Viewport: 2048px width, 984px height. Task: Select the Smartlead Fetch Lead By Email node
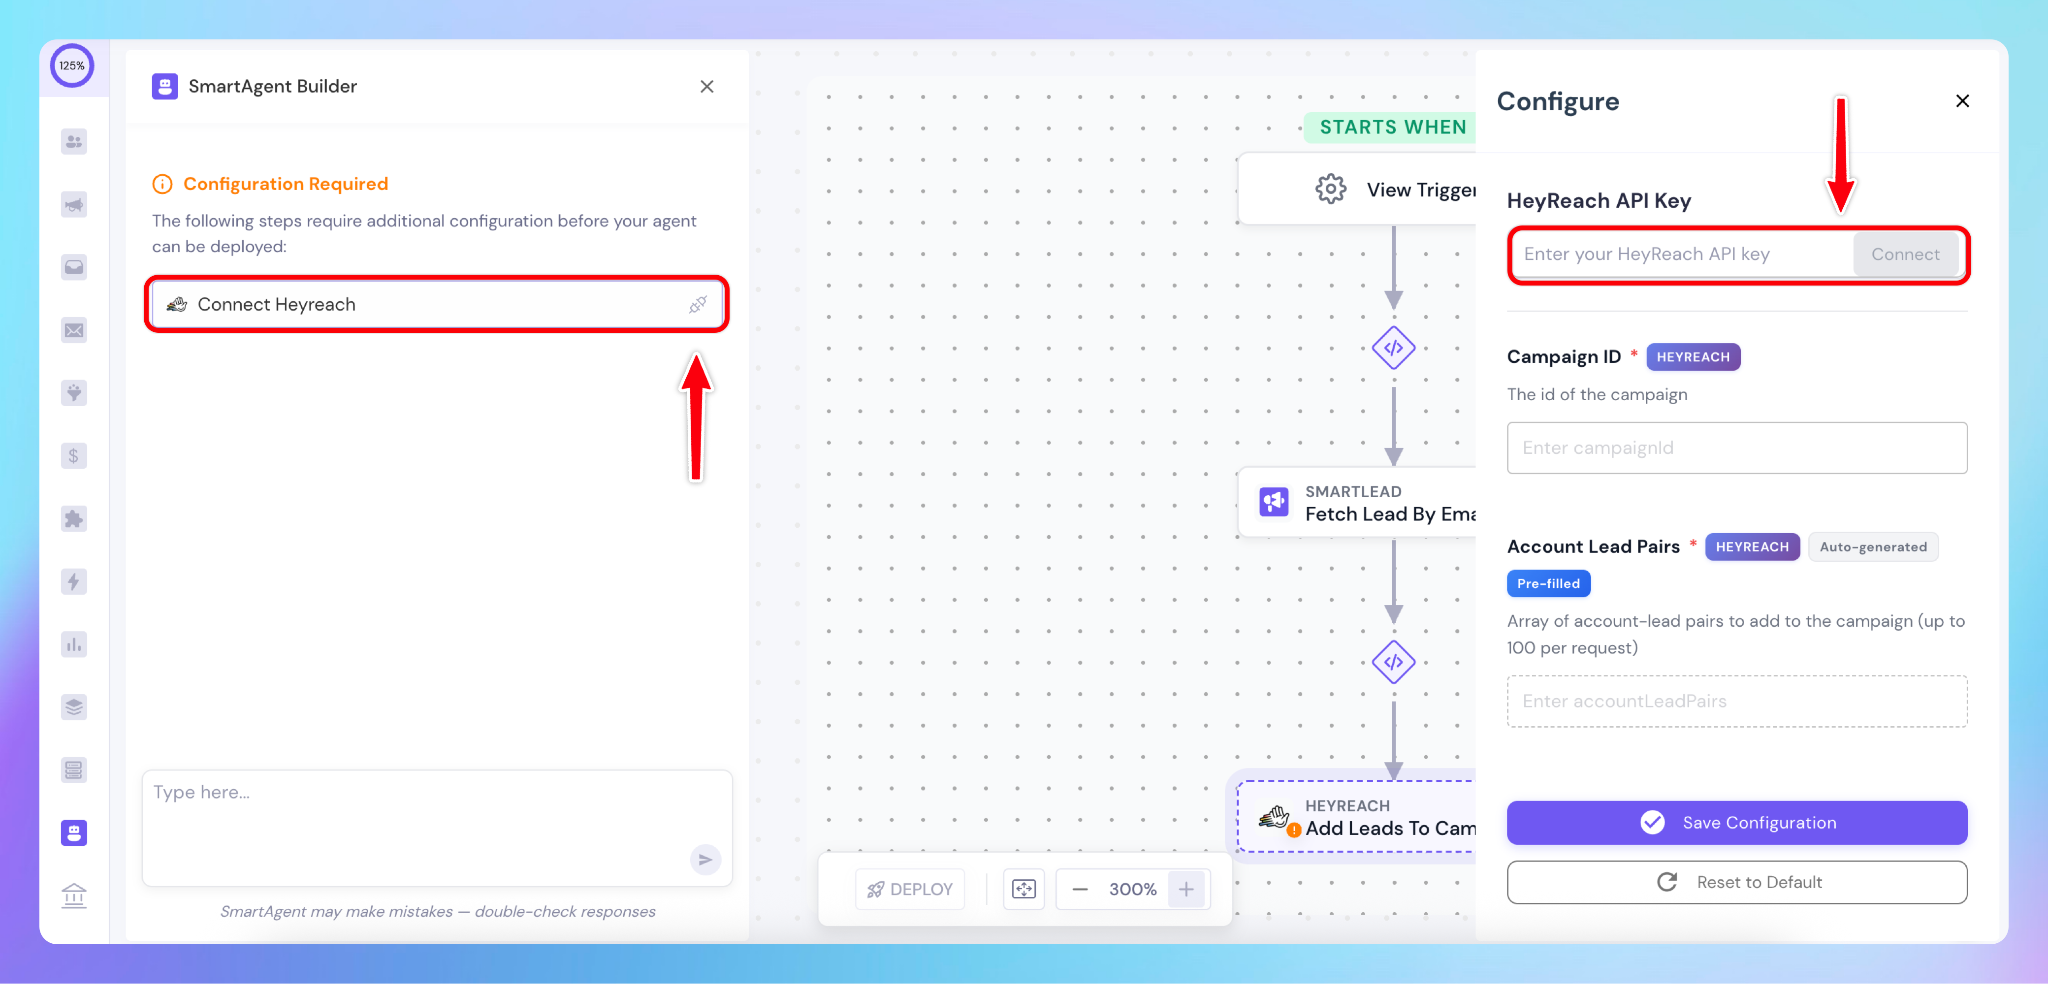tap(1357, 503)
